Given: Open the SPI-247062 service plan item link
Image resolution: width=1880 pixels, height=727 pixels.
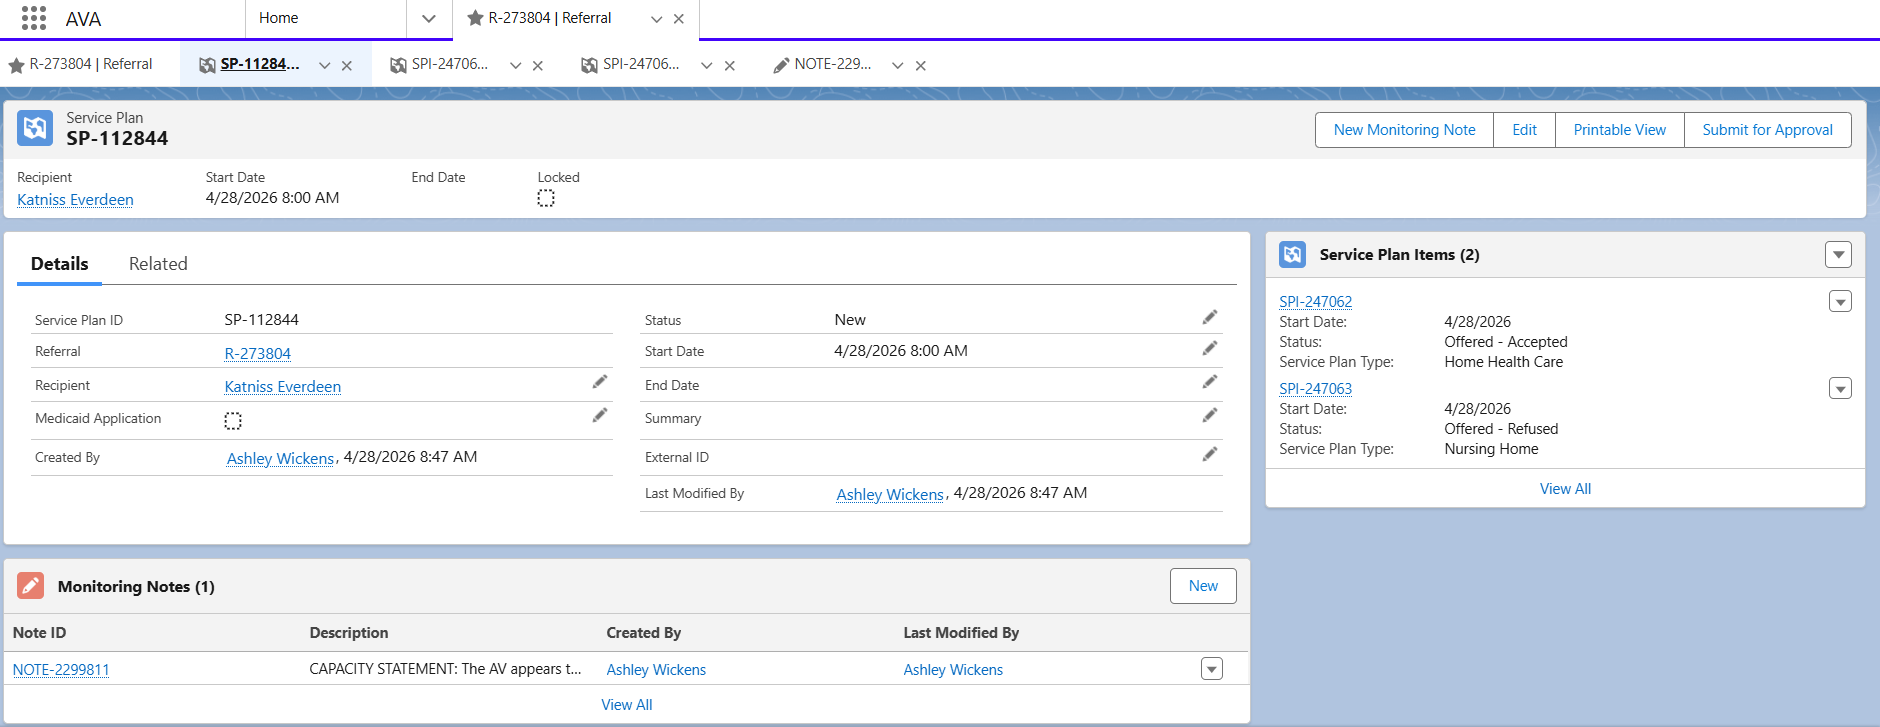Looking at the screenshot, I should (x=1316, y=302).
